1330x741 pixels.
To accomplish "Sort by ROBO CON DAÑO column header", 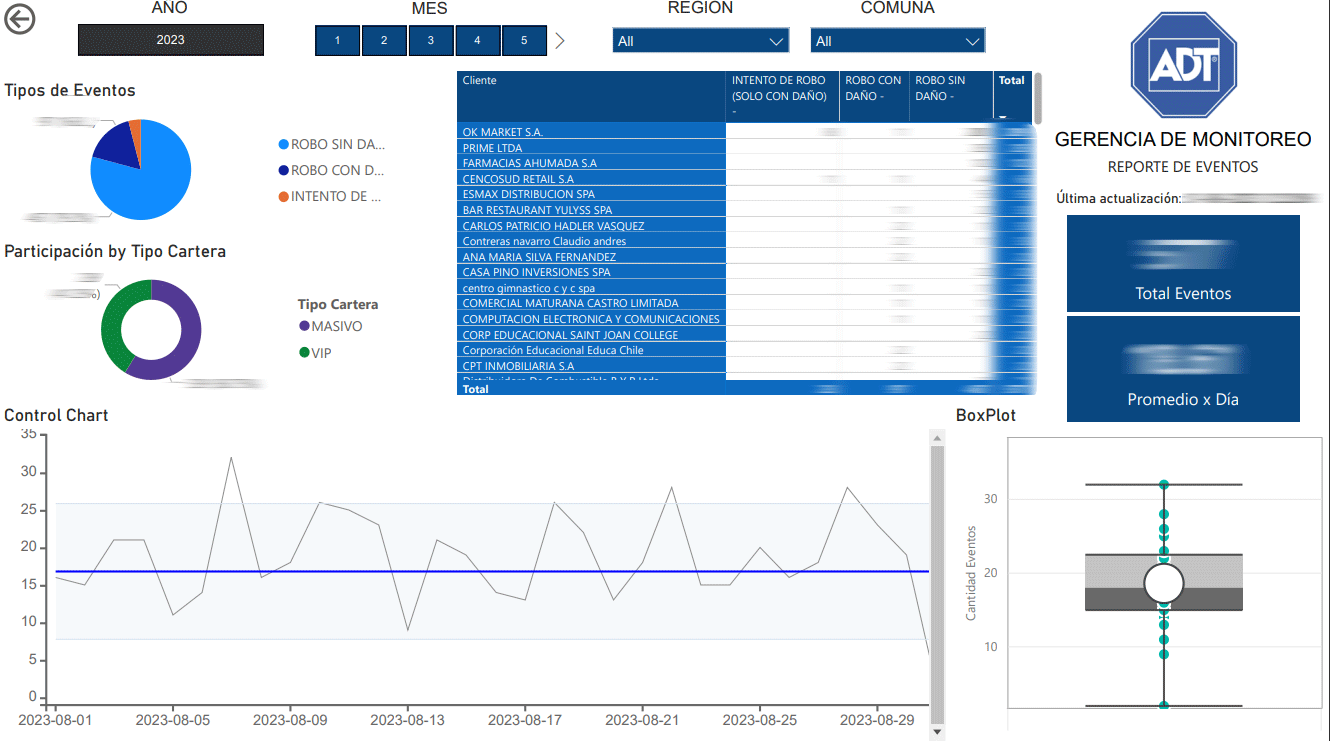I will click(875, 96).
